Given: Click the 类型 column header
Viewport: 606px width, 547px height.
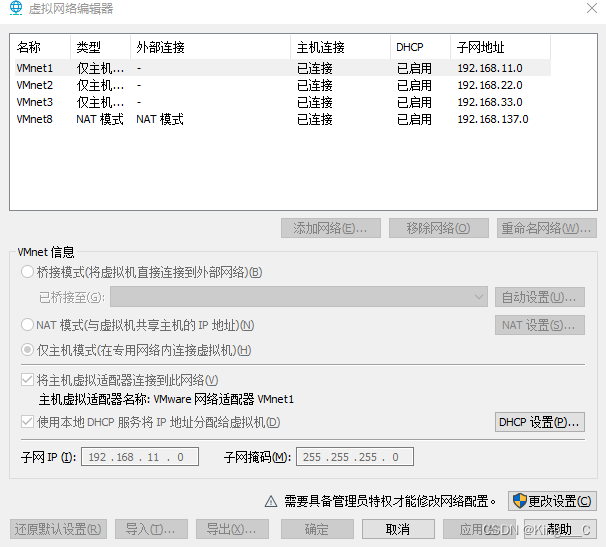Looking at the screenshot, I should (100, 47).
